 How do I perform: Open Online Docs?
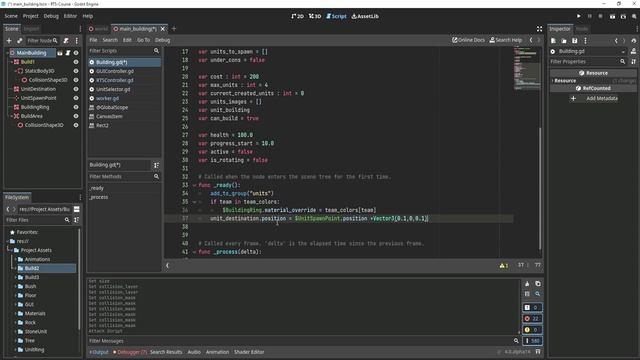coord(468,40)
